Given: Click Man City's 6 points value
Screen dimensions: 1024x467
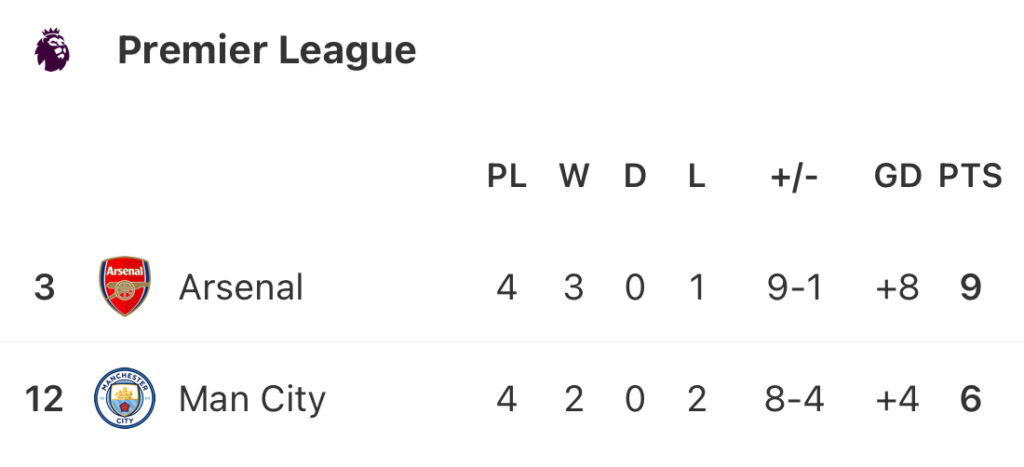Looking at the screenshot, I should coord(971,399).
